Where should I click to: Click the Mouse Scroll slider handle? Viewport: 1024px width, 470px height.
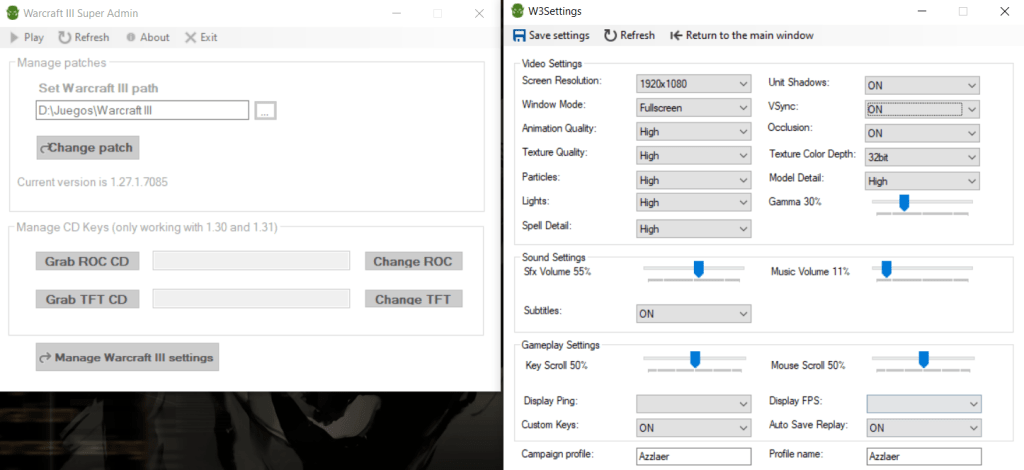(x=923, y=359)
